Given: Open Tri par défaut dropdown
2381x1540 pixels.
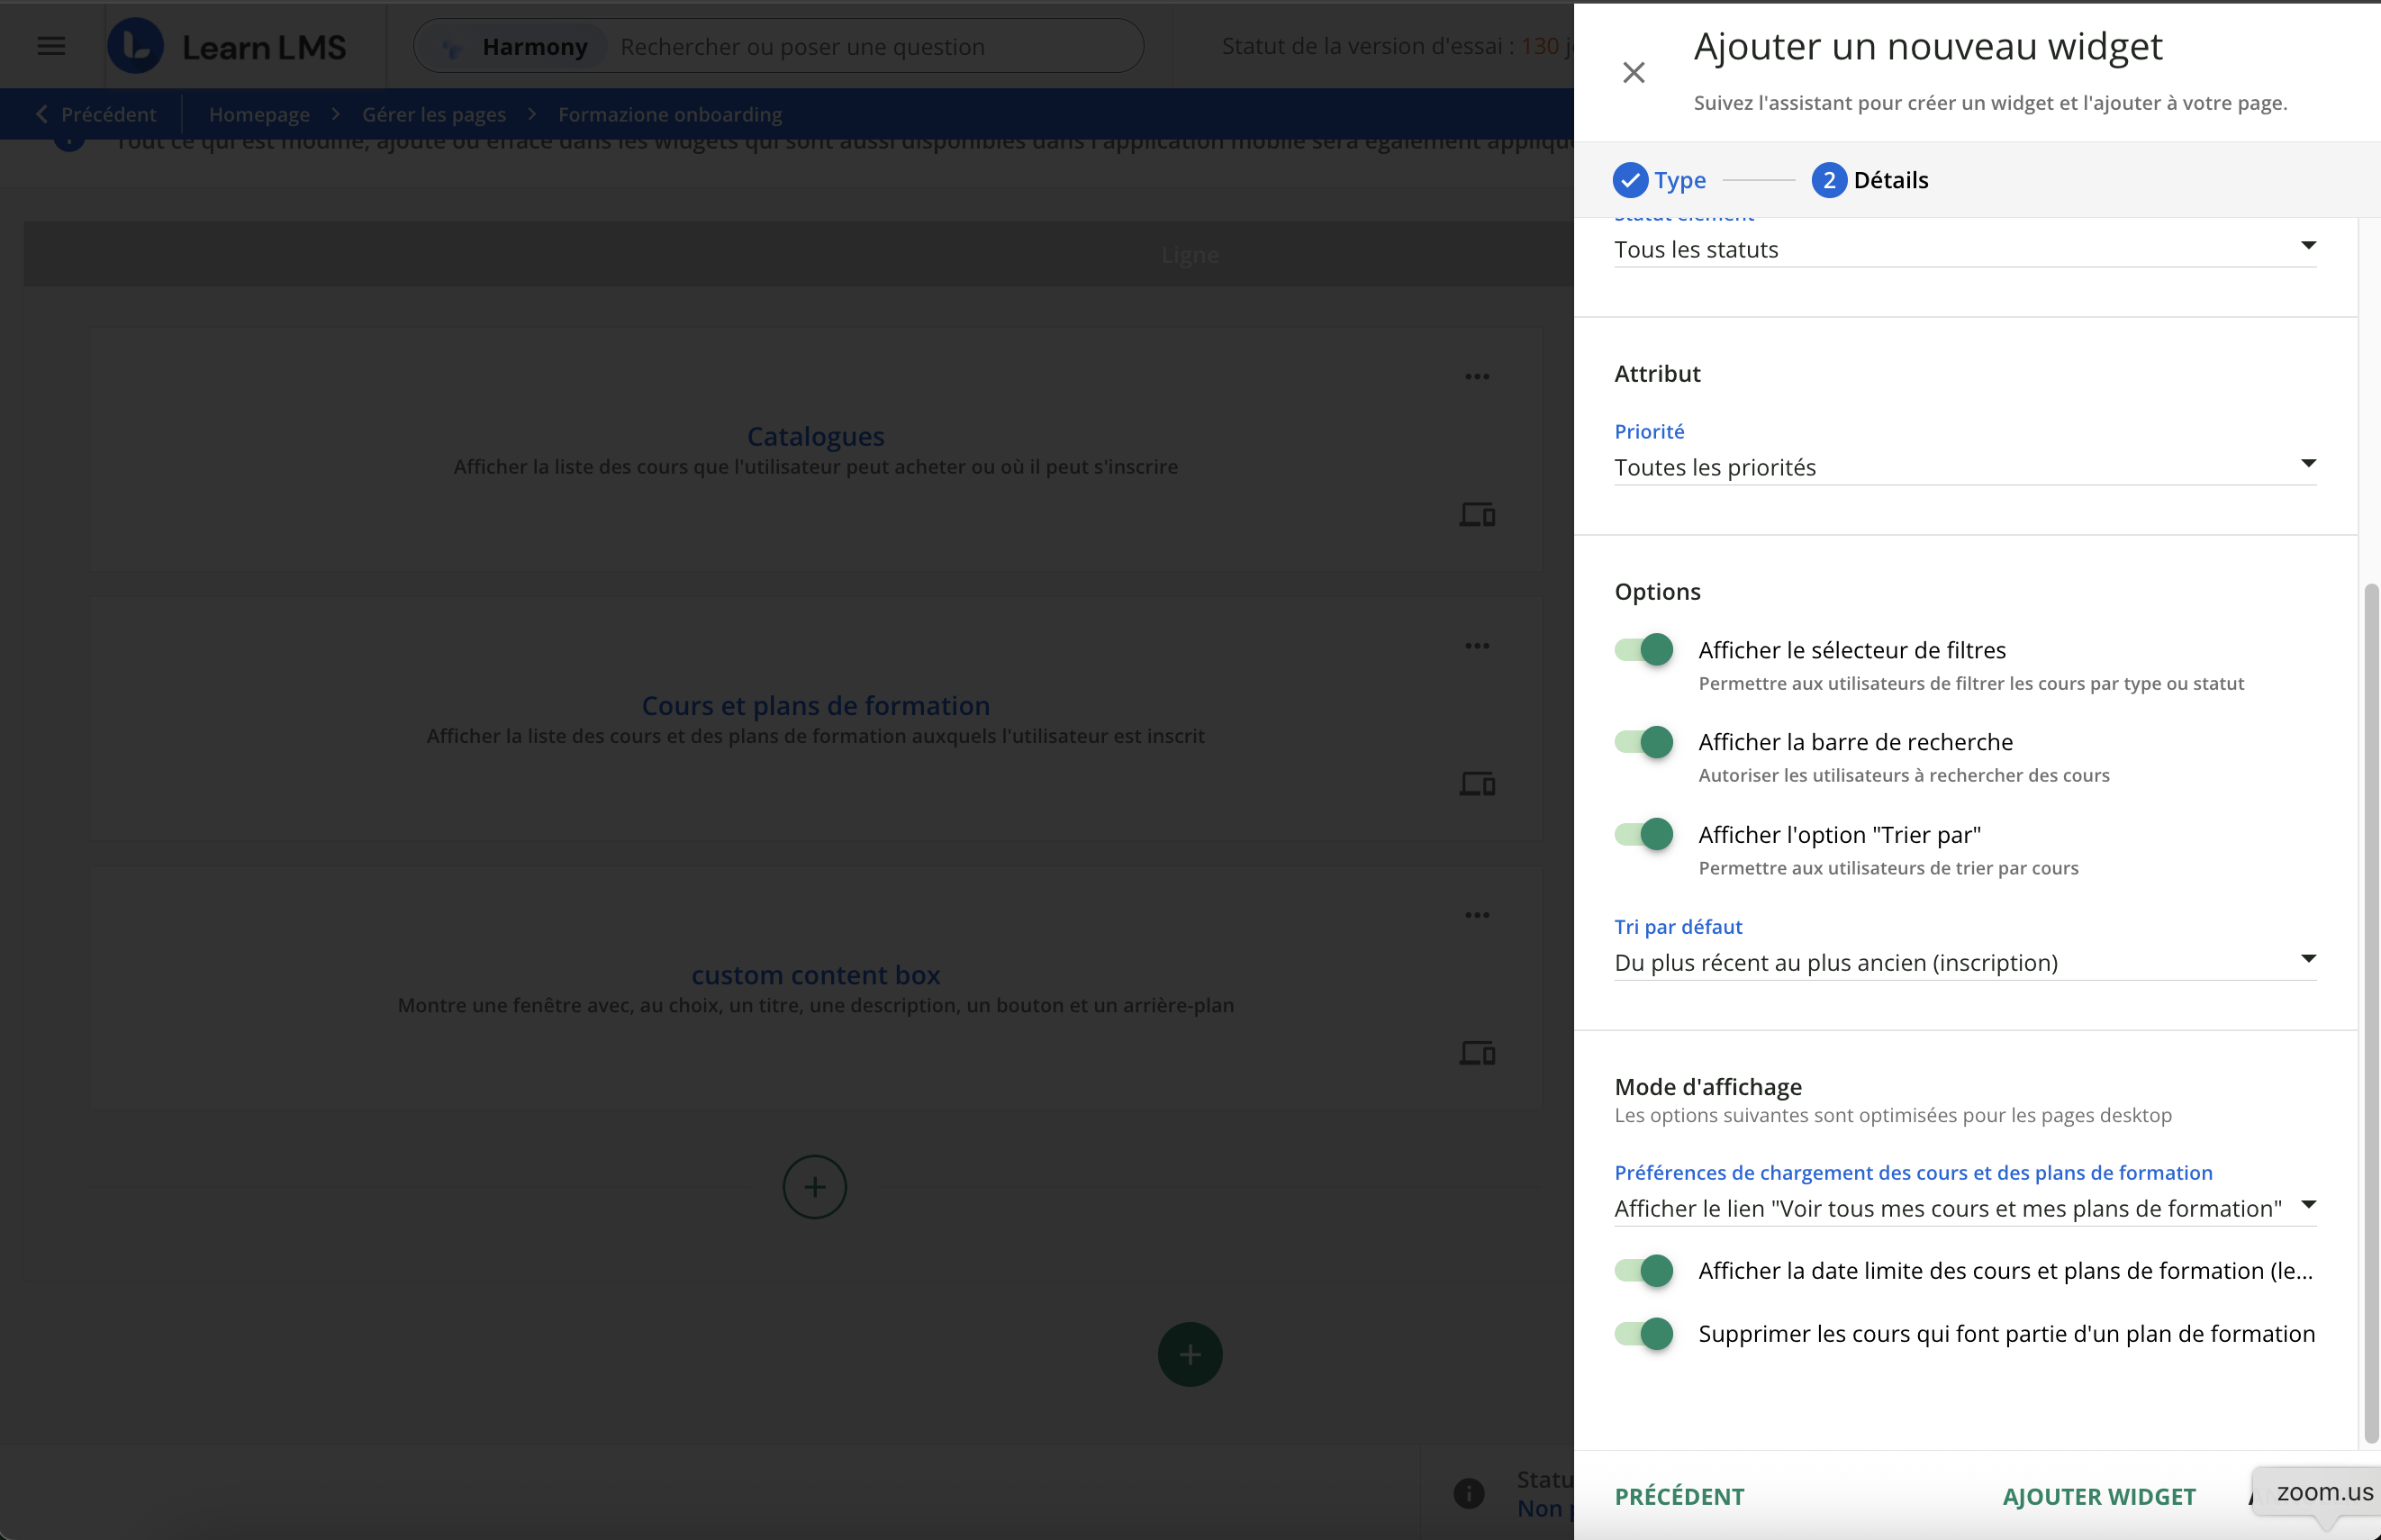Looking at the screenshot, I should [x=1964, y=962].
